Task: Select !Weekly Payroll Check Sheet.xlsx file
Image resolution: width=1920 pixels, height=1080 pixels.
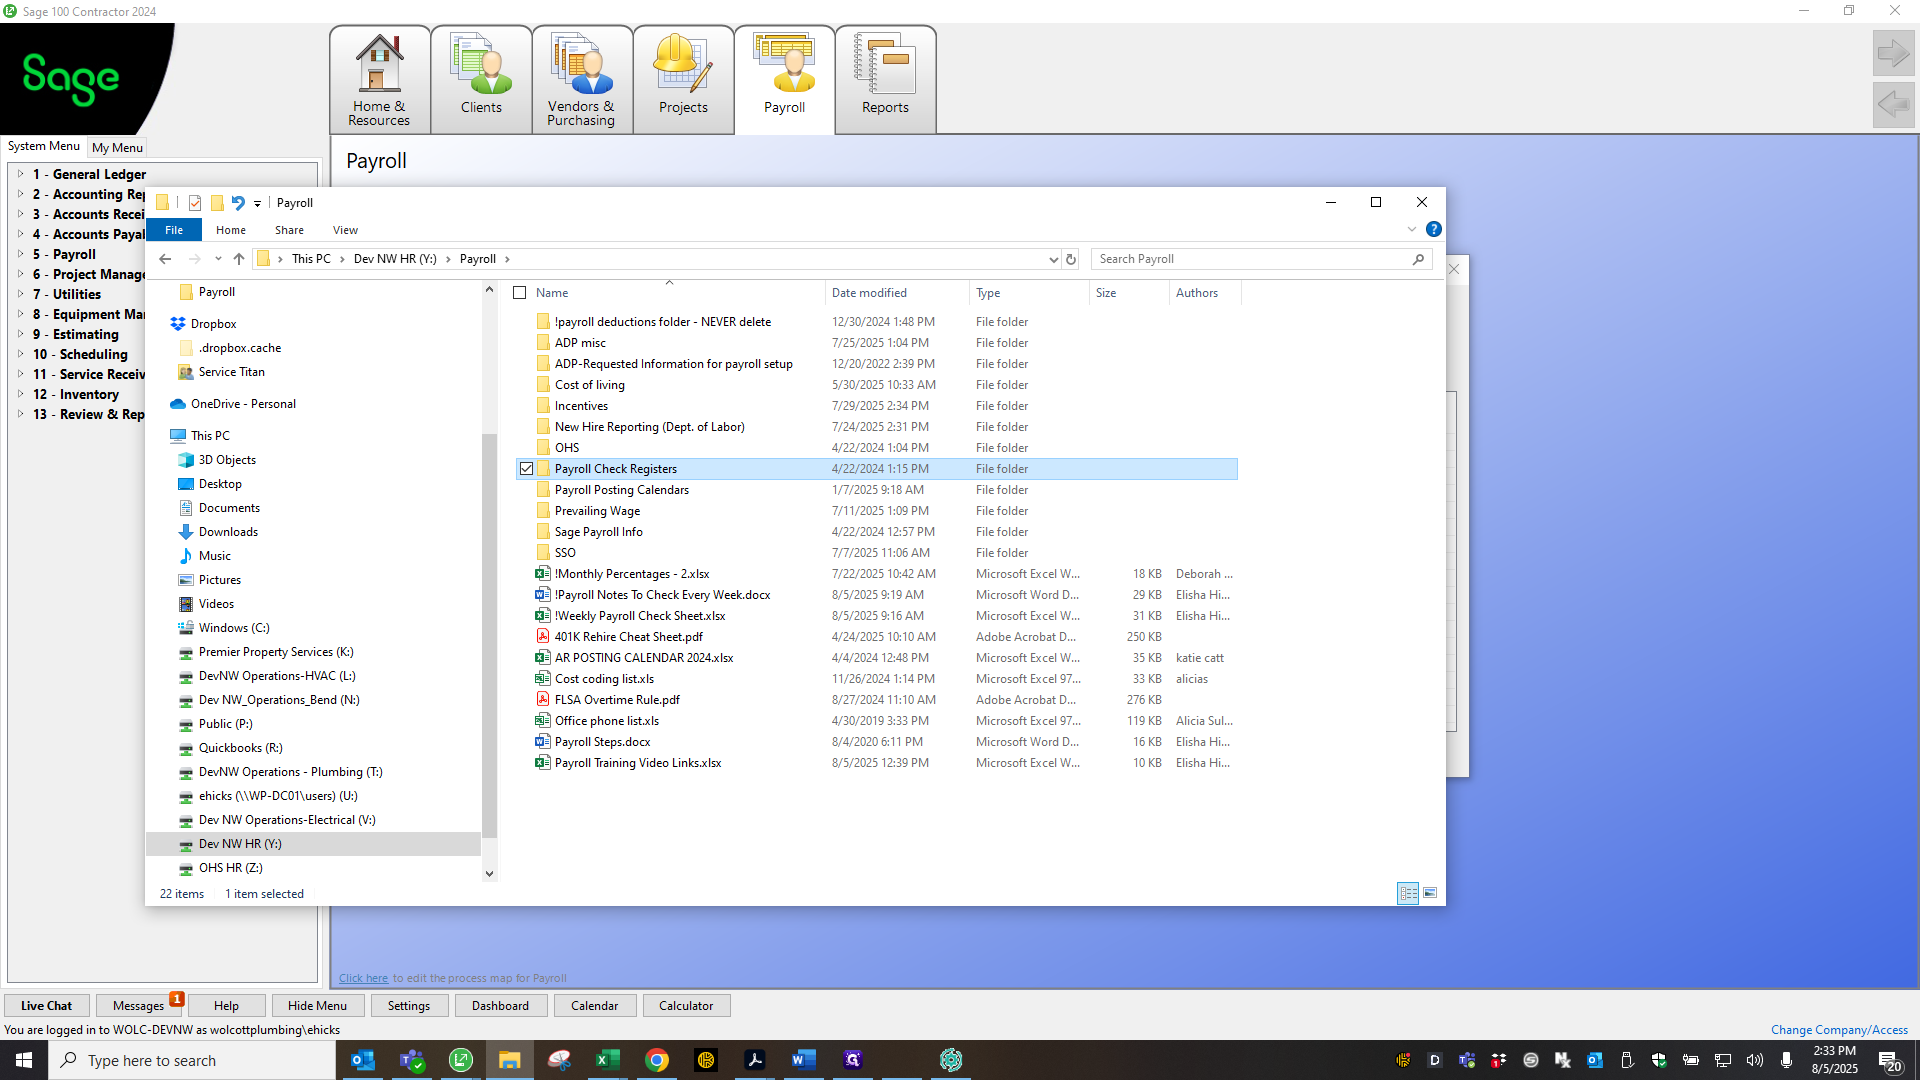Action: pyautogui.click(x=640, y=616)
